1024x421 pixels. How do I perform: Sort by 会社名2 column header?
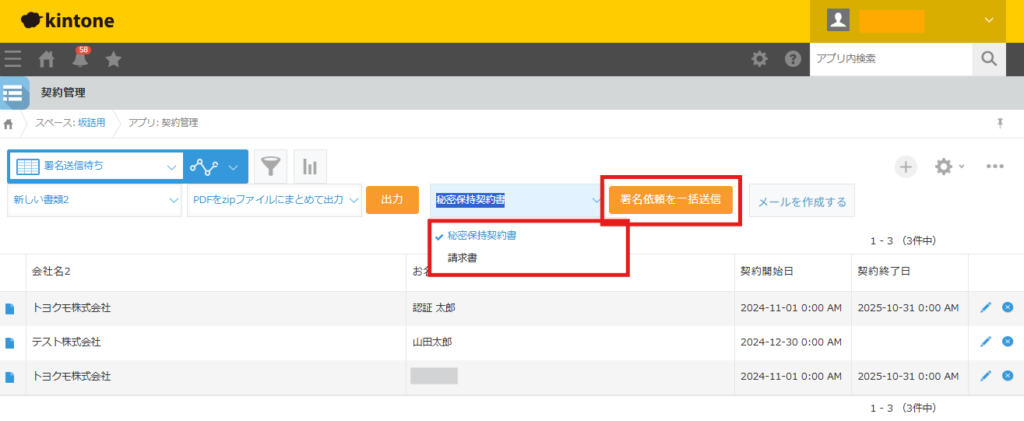(x=52, y=272)
